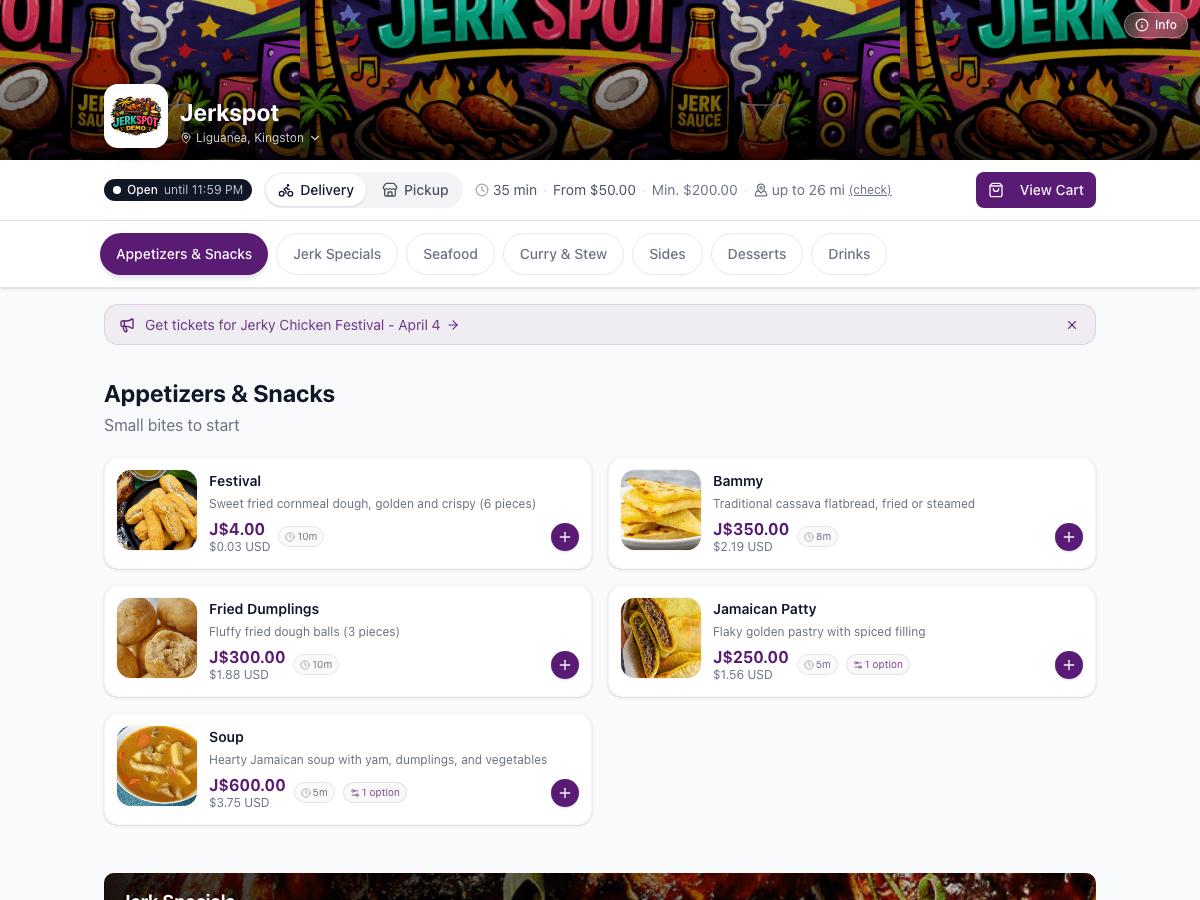Click the shopping bag icon on View Cart

(x=996, y=190)
